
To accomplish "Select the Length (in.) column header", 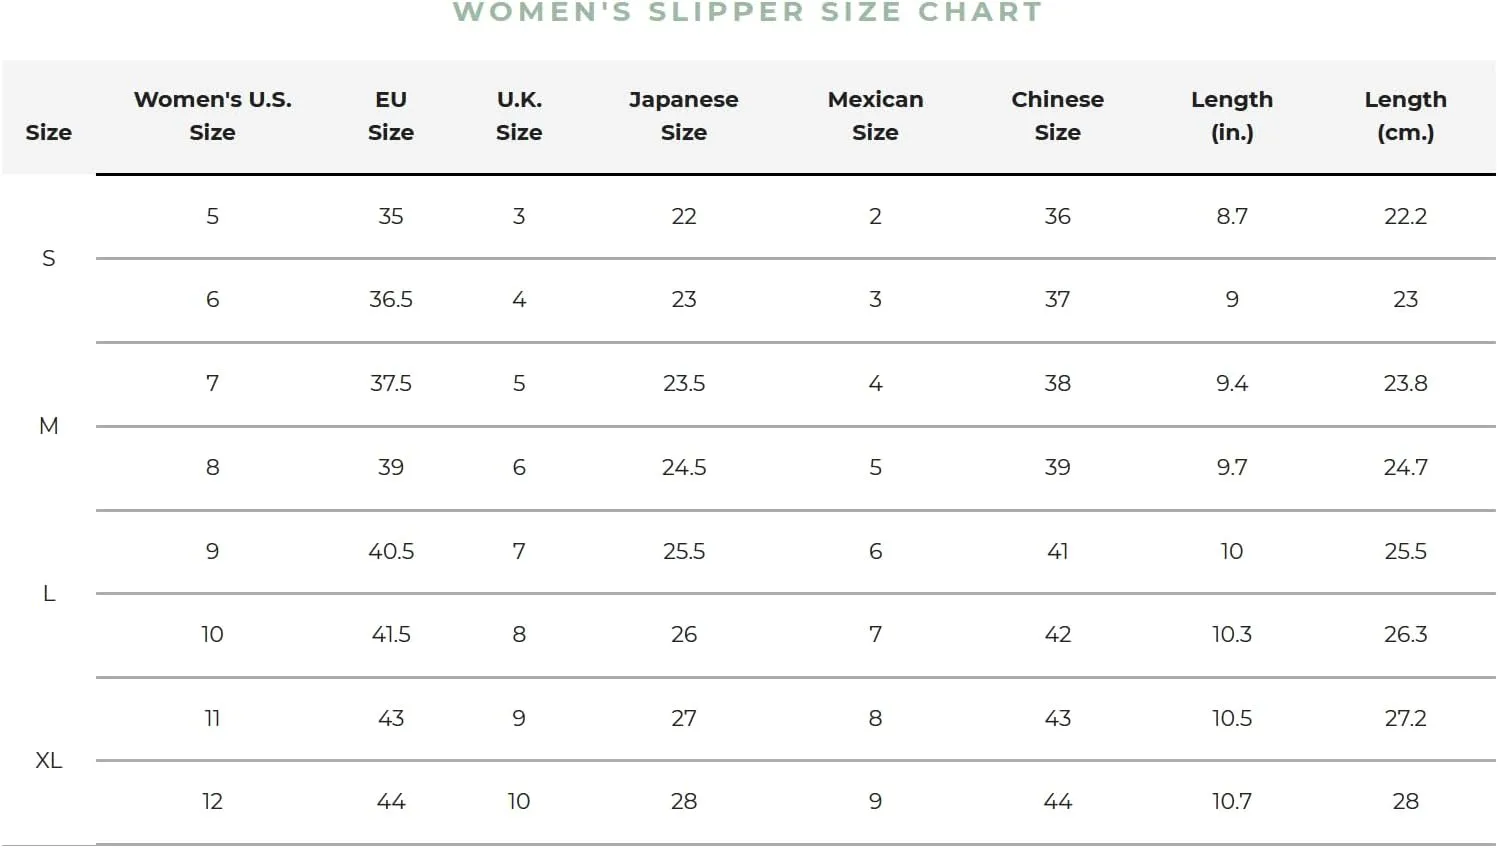I will click(x=1232, y=116).
